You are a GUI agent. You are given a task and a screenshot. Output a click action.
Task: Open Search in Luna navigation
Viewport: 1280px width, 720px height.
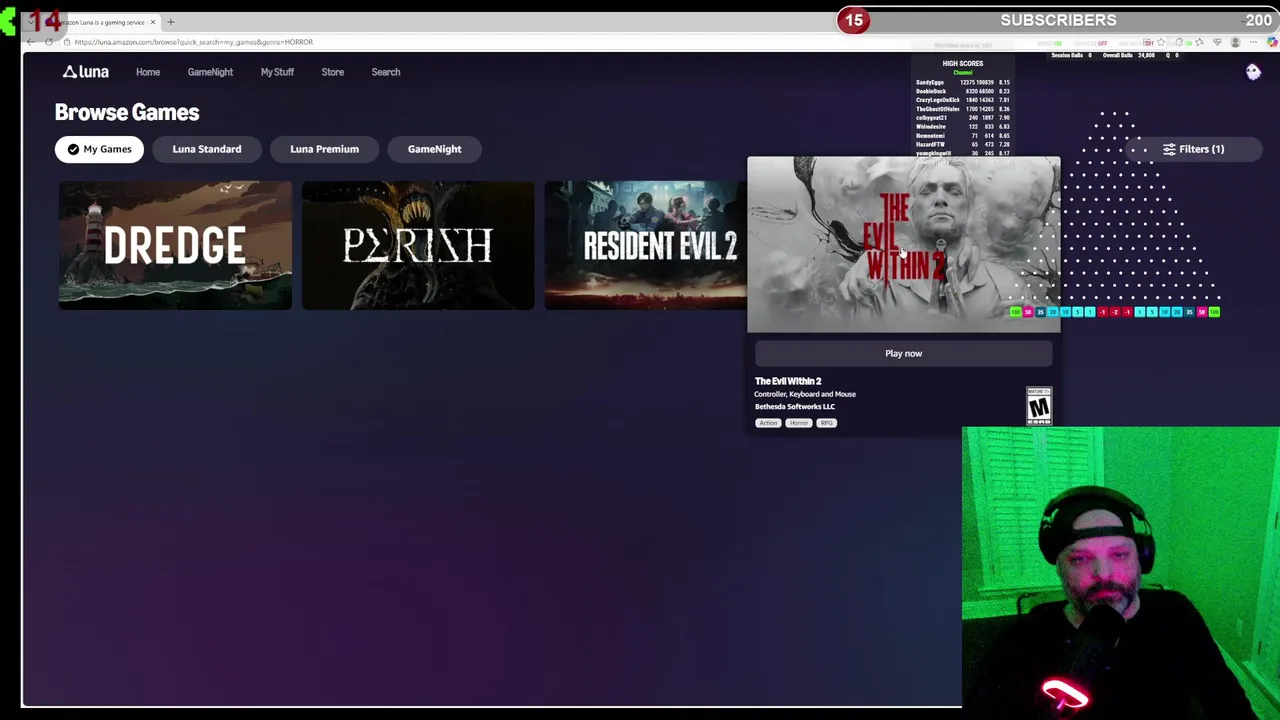[386, 72]
